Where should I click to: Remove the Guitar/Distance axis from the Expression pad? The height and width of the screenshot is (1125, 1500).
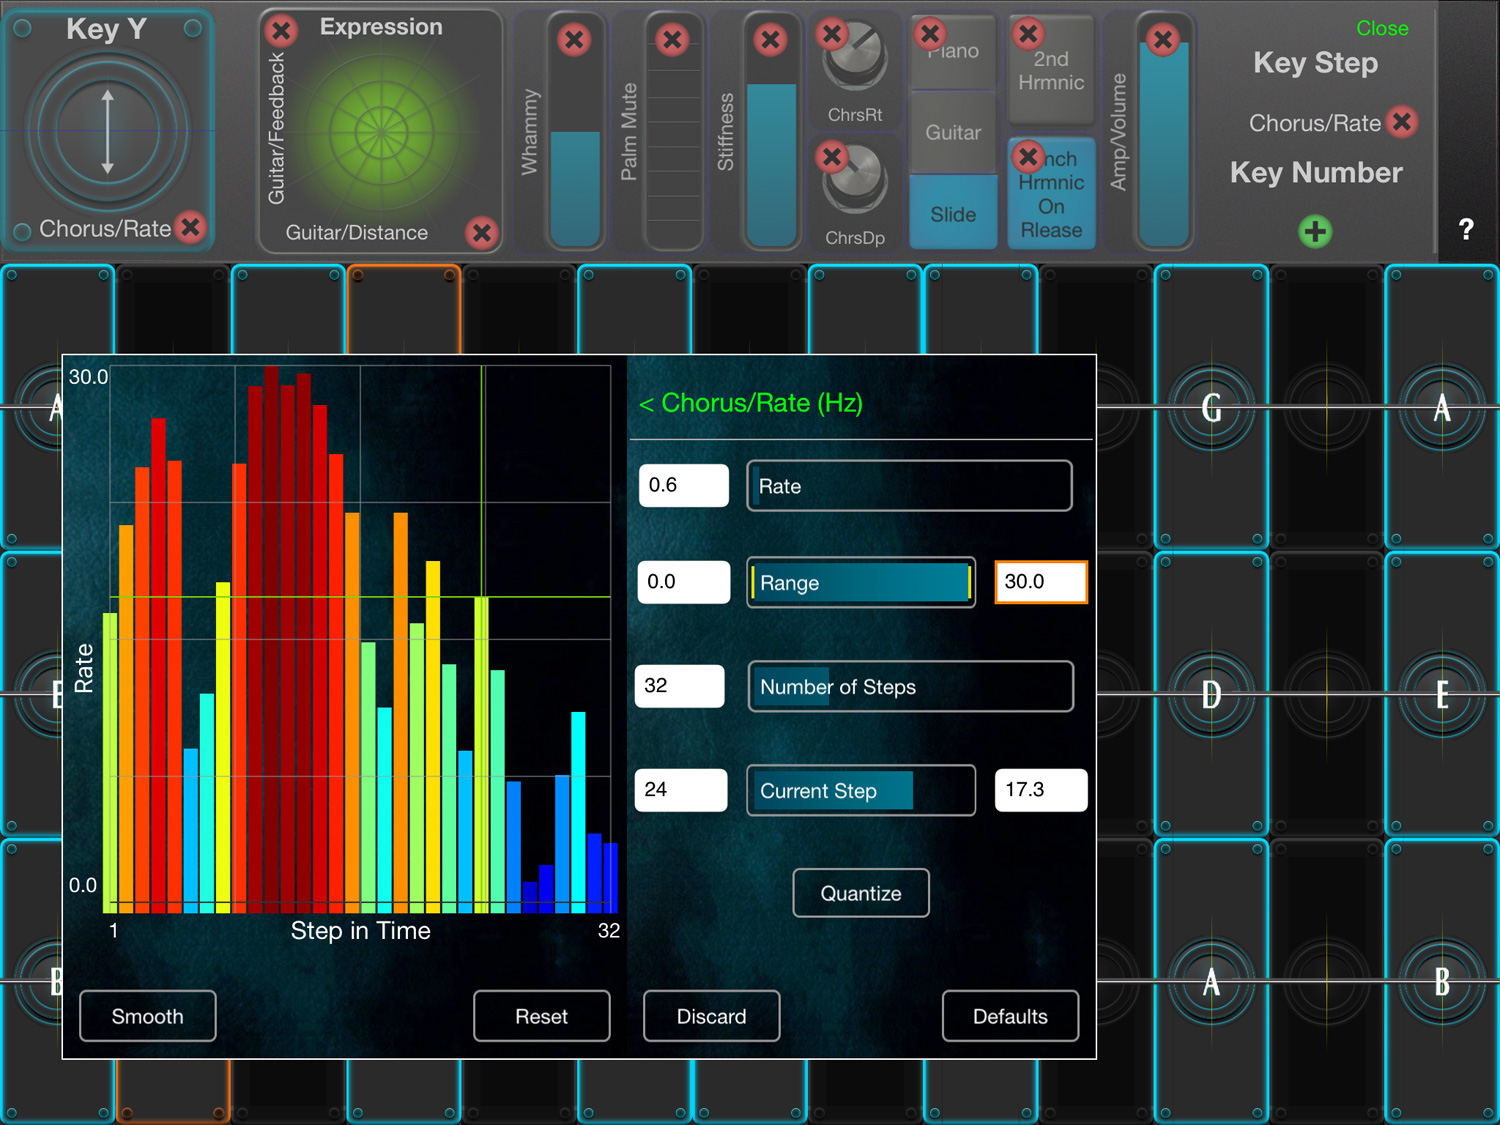coord(483,234)
